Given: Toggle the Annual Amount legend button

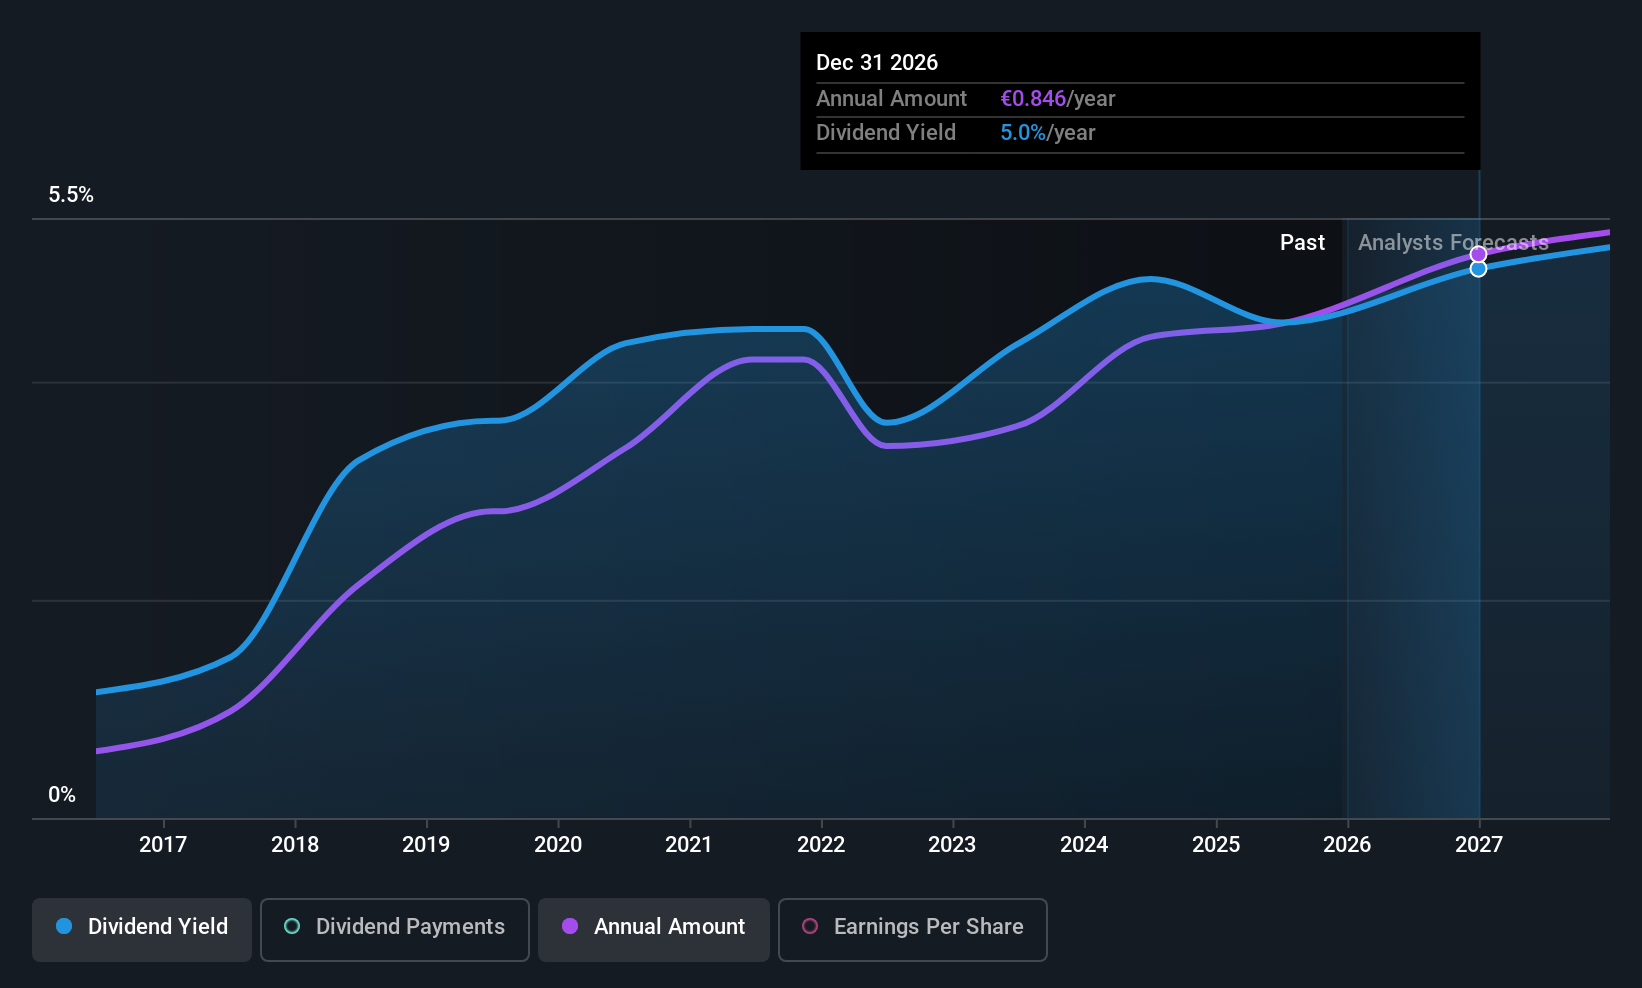Looking at the screenshot, I should (654, 929).
